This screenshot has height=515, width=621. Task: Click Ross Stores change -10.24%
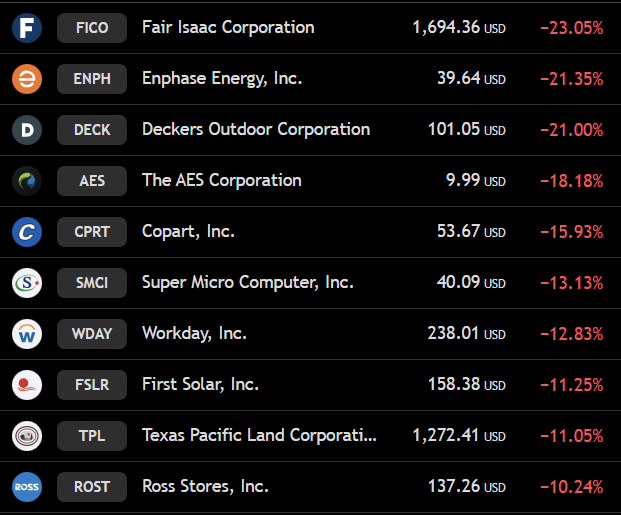click(x=572, y=487)
